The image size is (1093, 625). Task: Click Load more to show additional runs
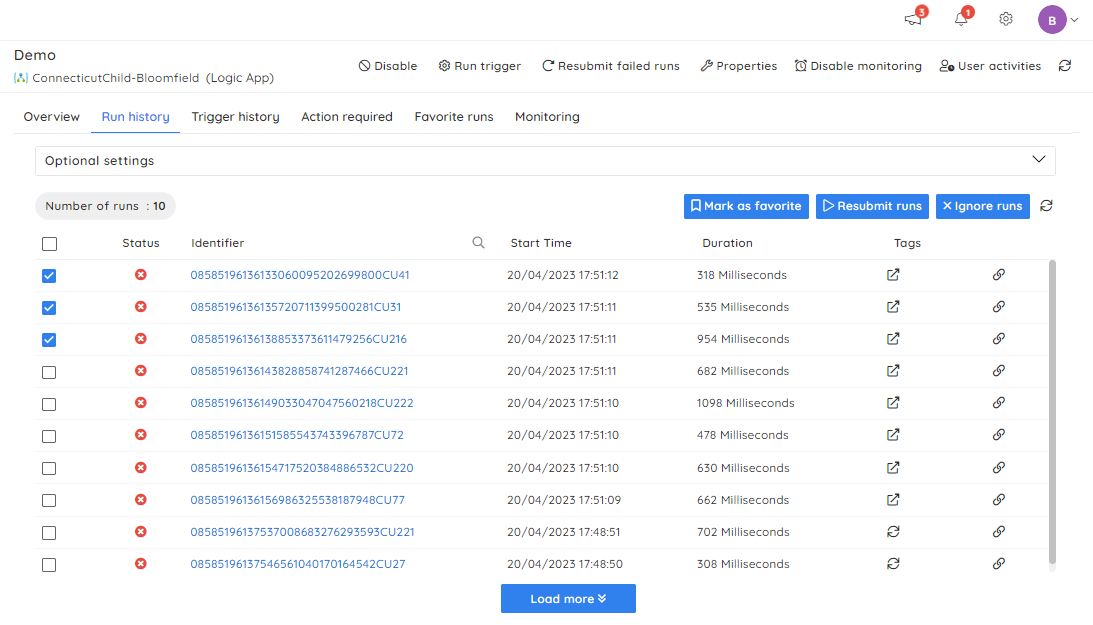(x=568, y=598)
